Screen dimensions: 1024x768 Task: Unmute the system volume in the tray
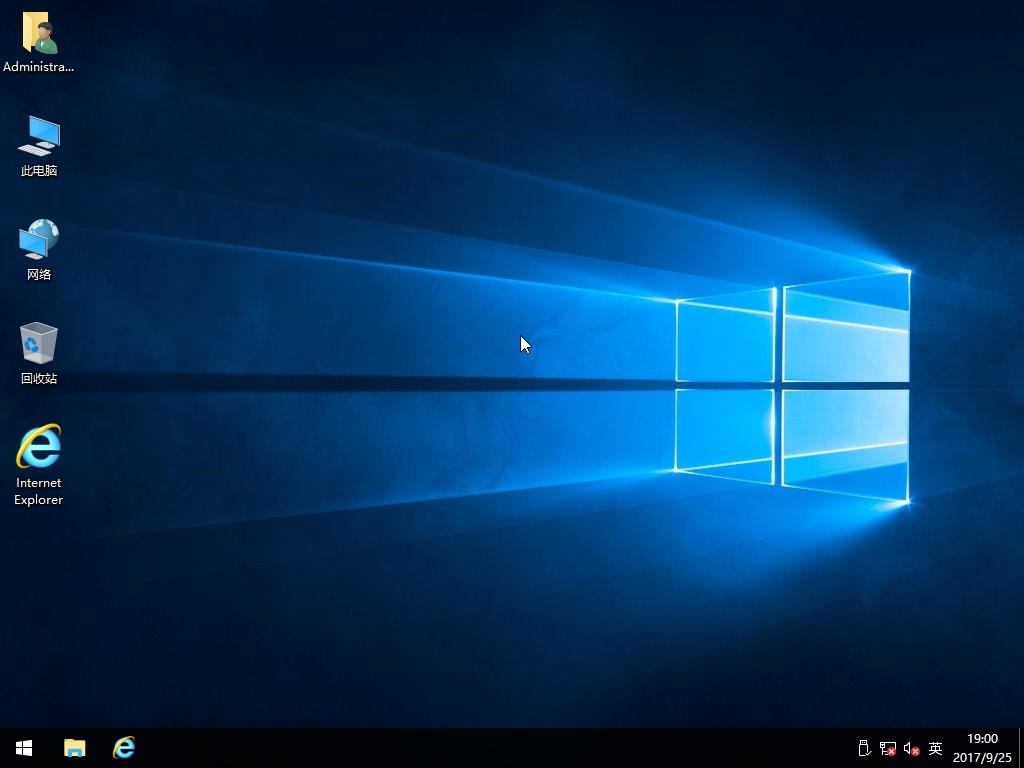tap(910, 748)
